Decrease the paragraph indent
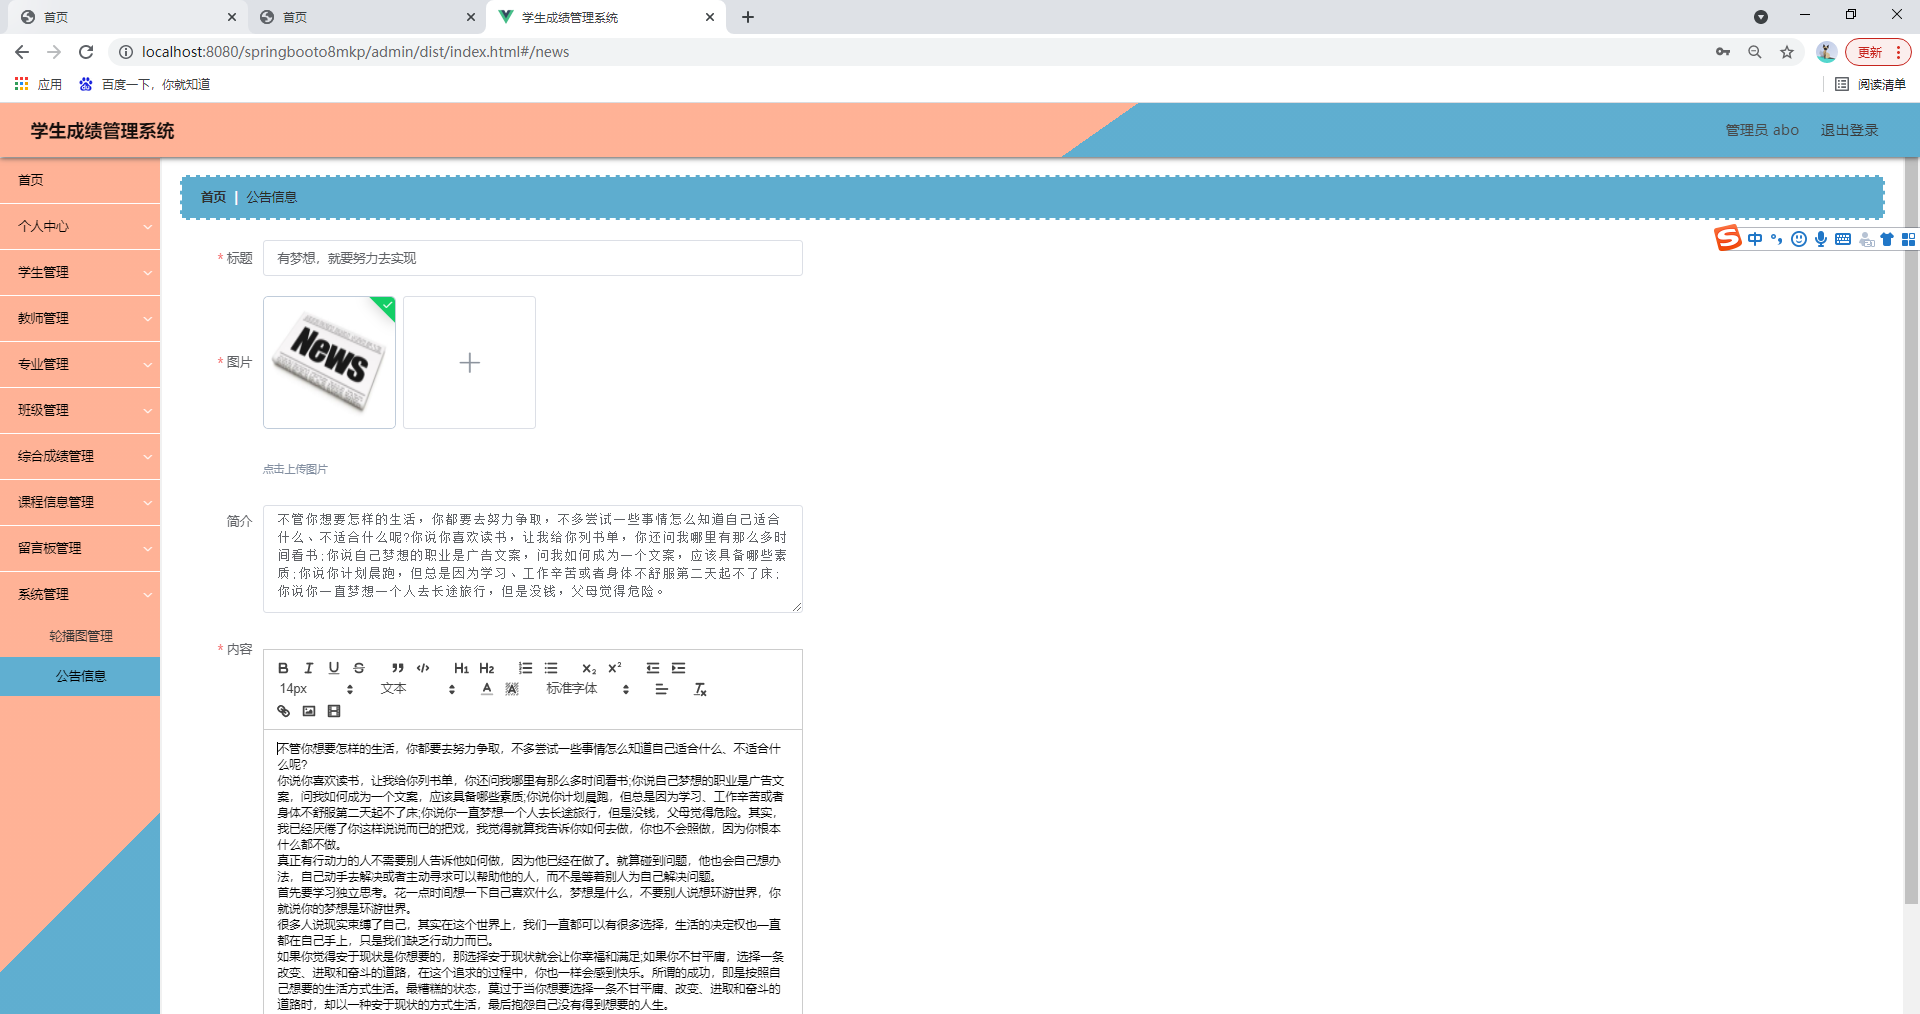The width and height of the screenshot is (1920, 1014). (x=653, y=668)
